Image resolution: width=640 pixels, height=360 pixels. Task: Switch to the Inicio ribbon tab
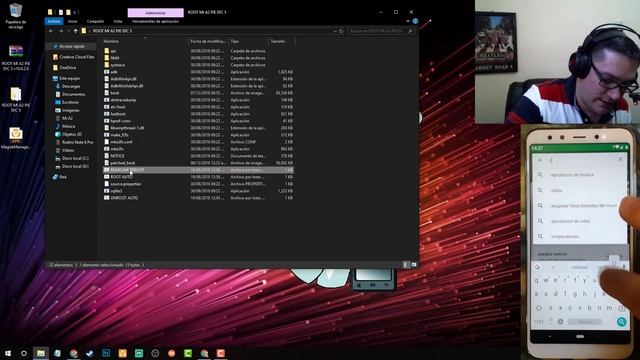[73, 21]
